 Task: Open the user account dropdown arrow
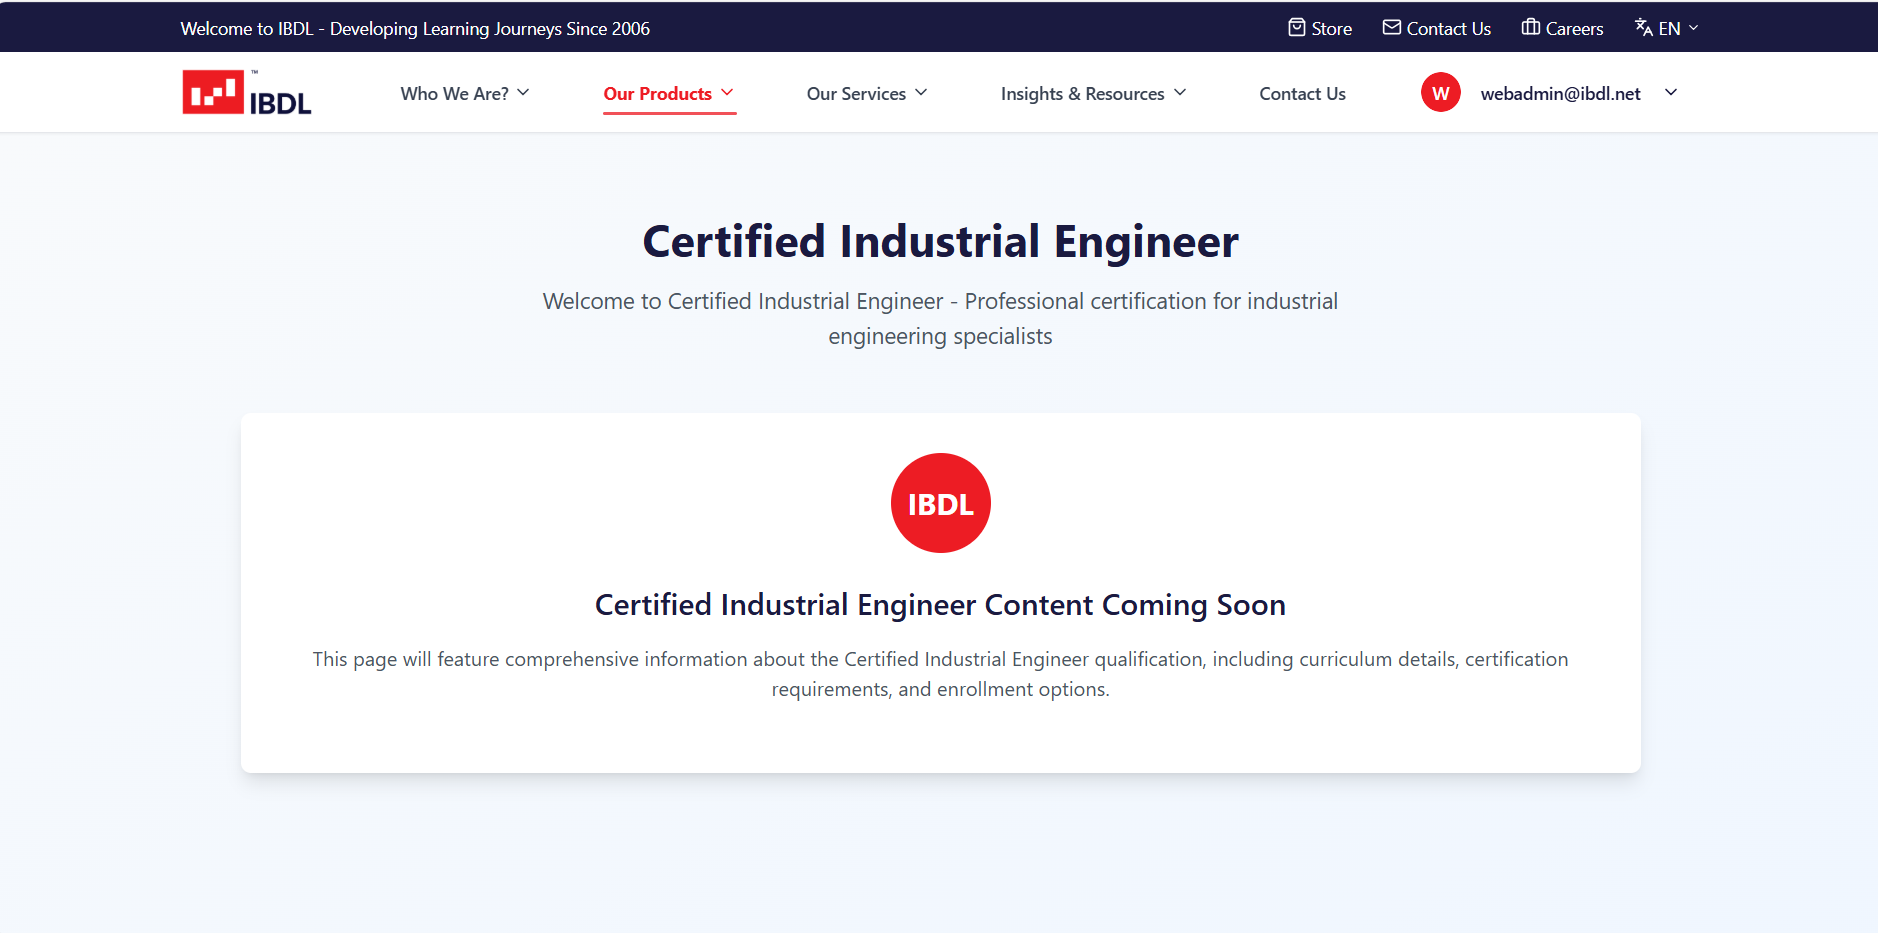pos(1670,93)
